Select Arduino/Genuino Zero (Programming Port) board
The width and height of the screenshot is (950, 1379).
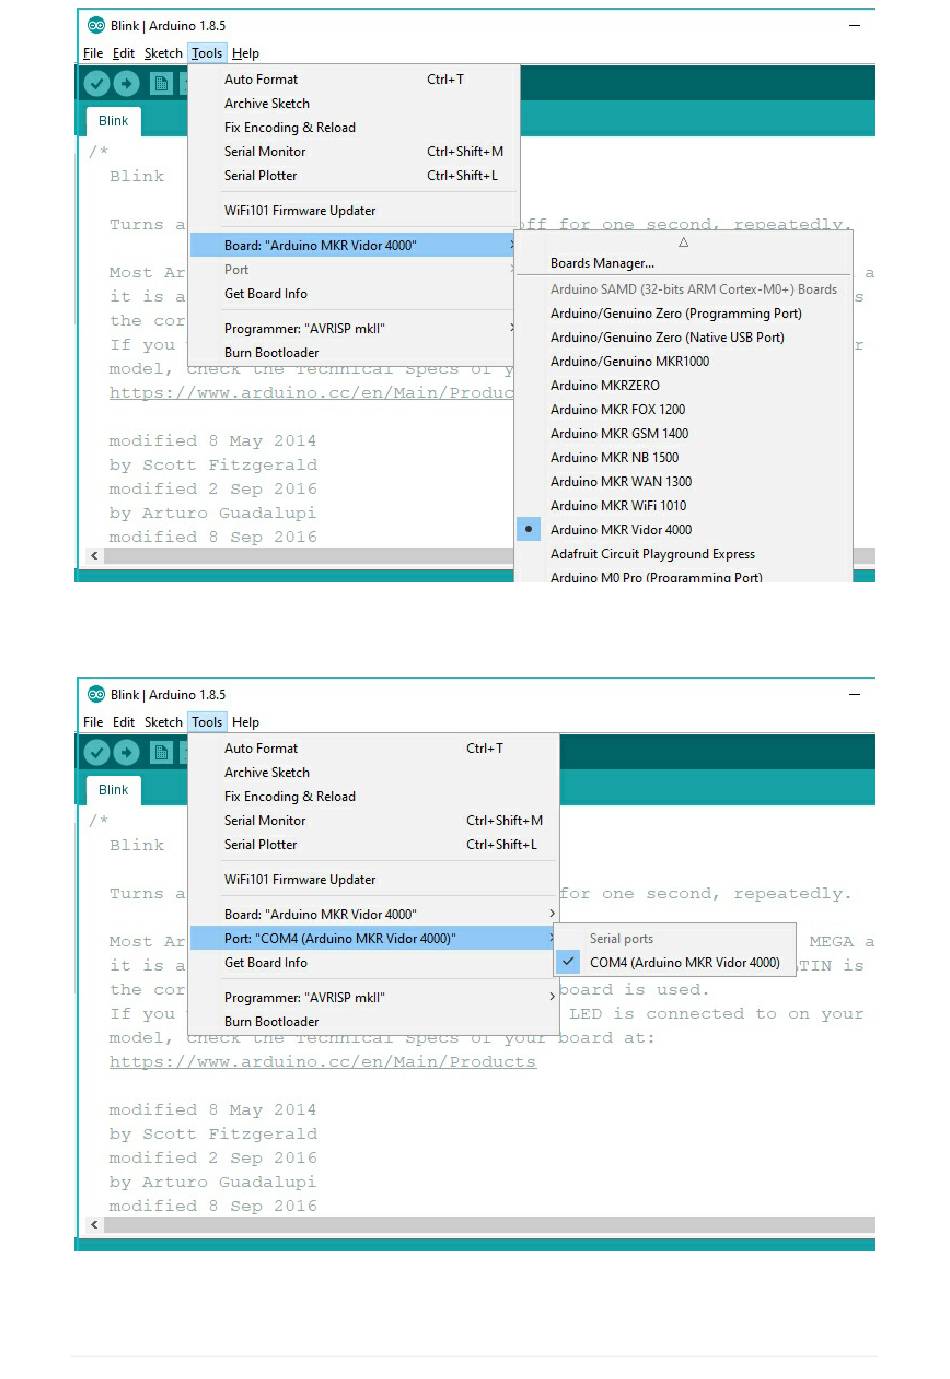[676, 313]
